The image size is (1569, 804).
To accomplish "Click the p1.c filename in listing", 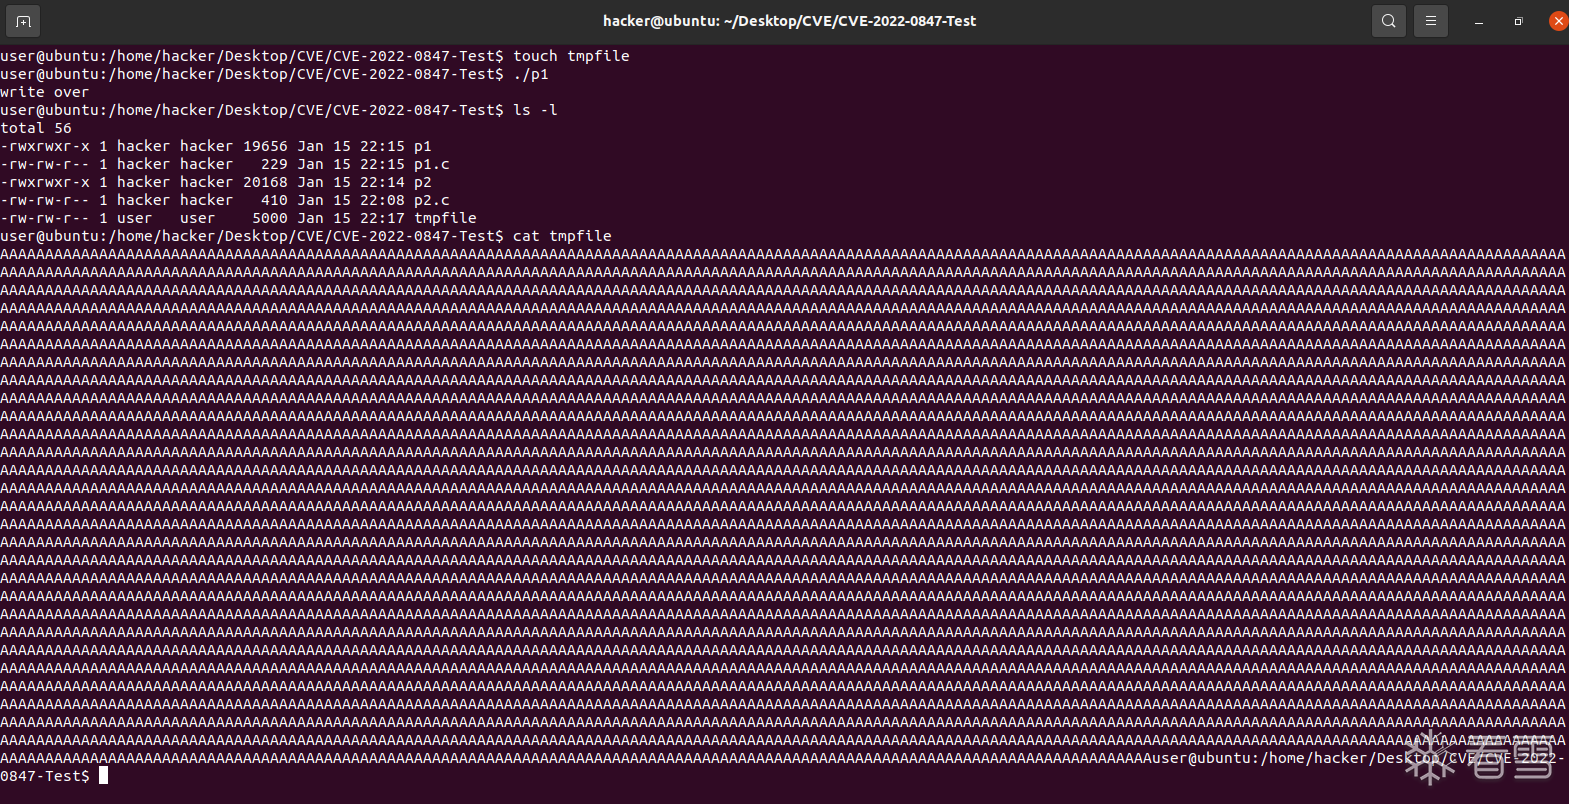I will [432, 164].
